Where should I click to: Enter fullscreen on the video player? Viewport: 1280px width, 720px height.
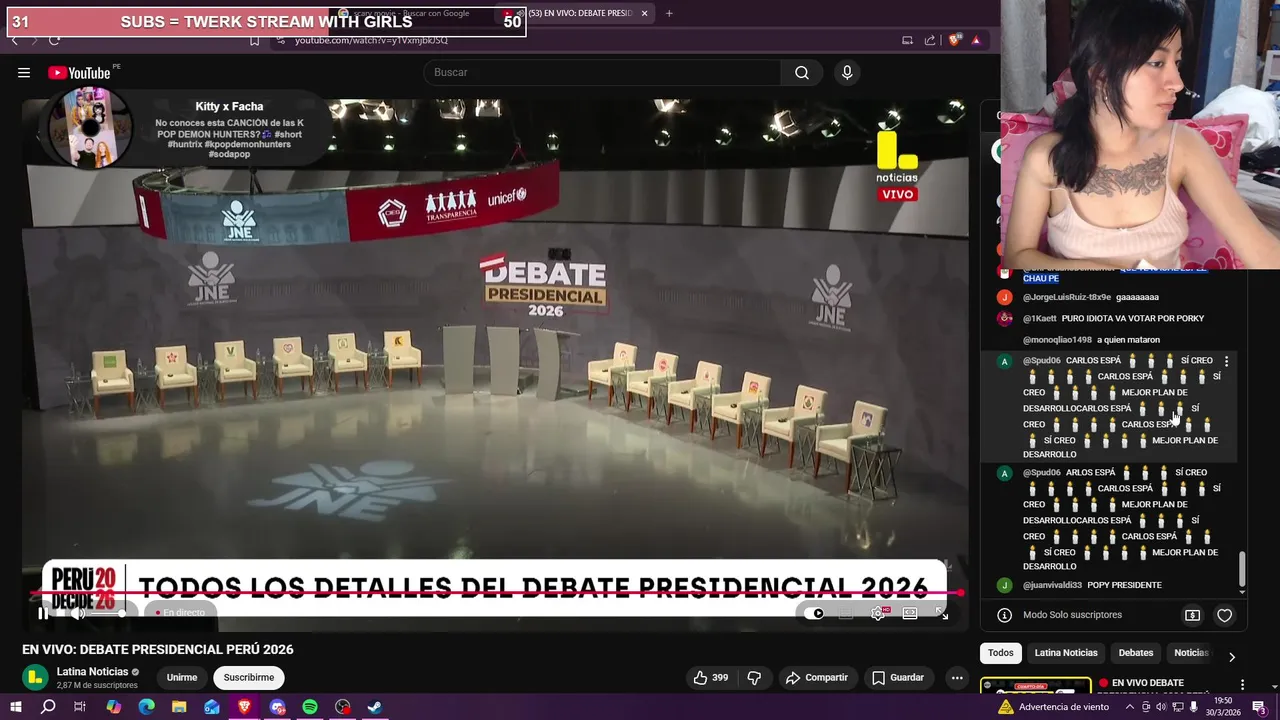942,613
